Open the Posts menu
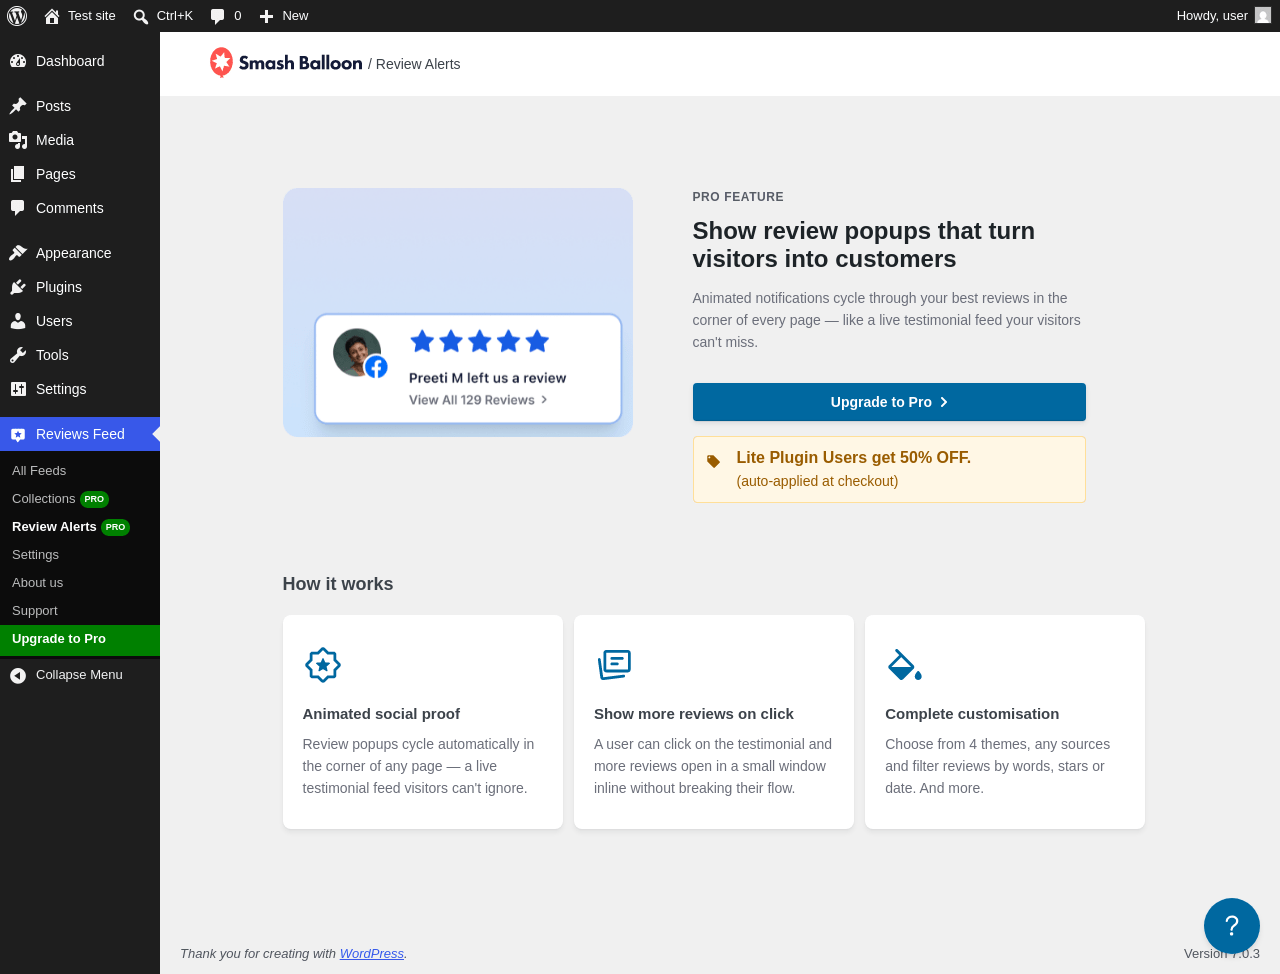The image size is (1280, 974). (x=80, y=106)
